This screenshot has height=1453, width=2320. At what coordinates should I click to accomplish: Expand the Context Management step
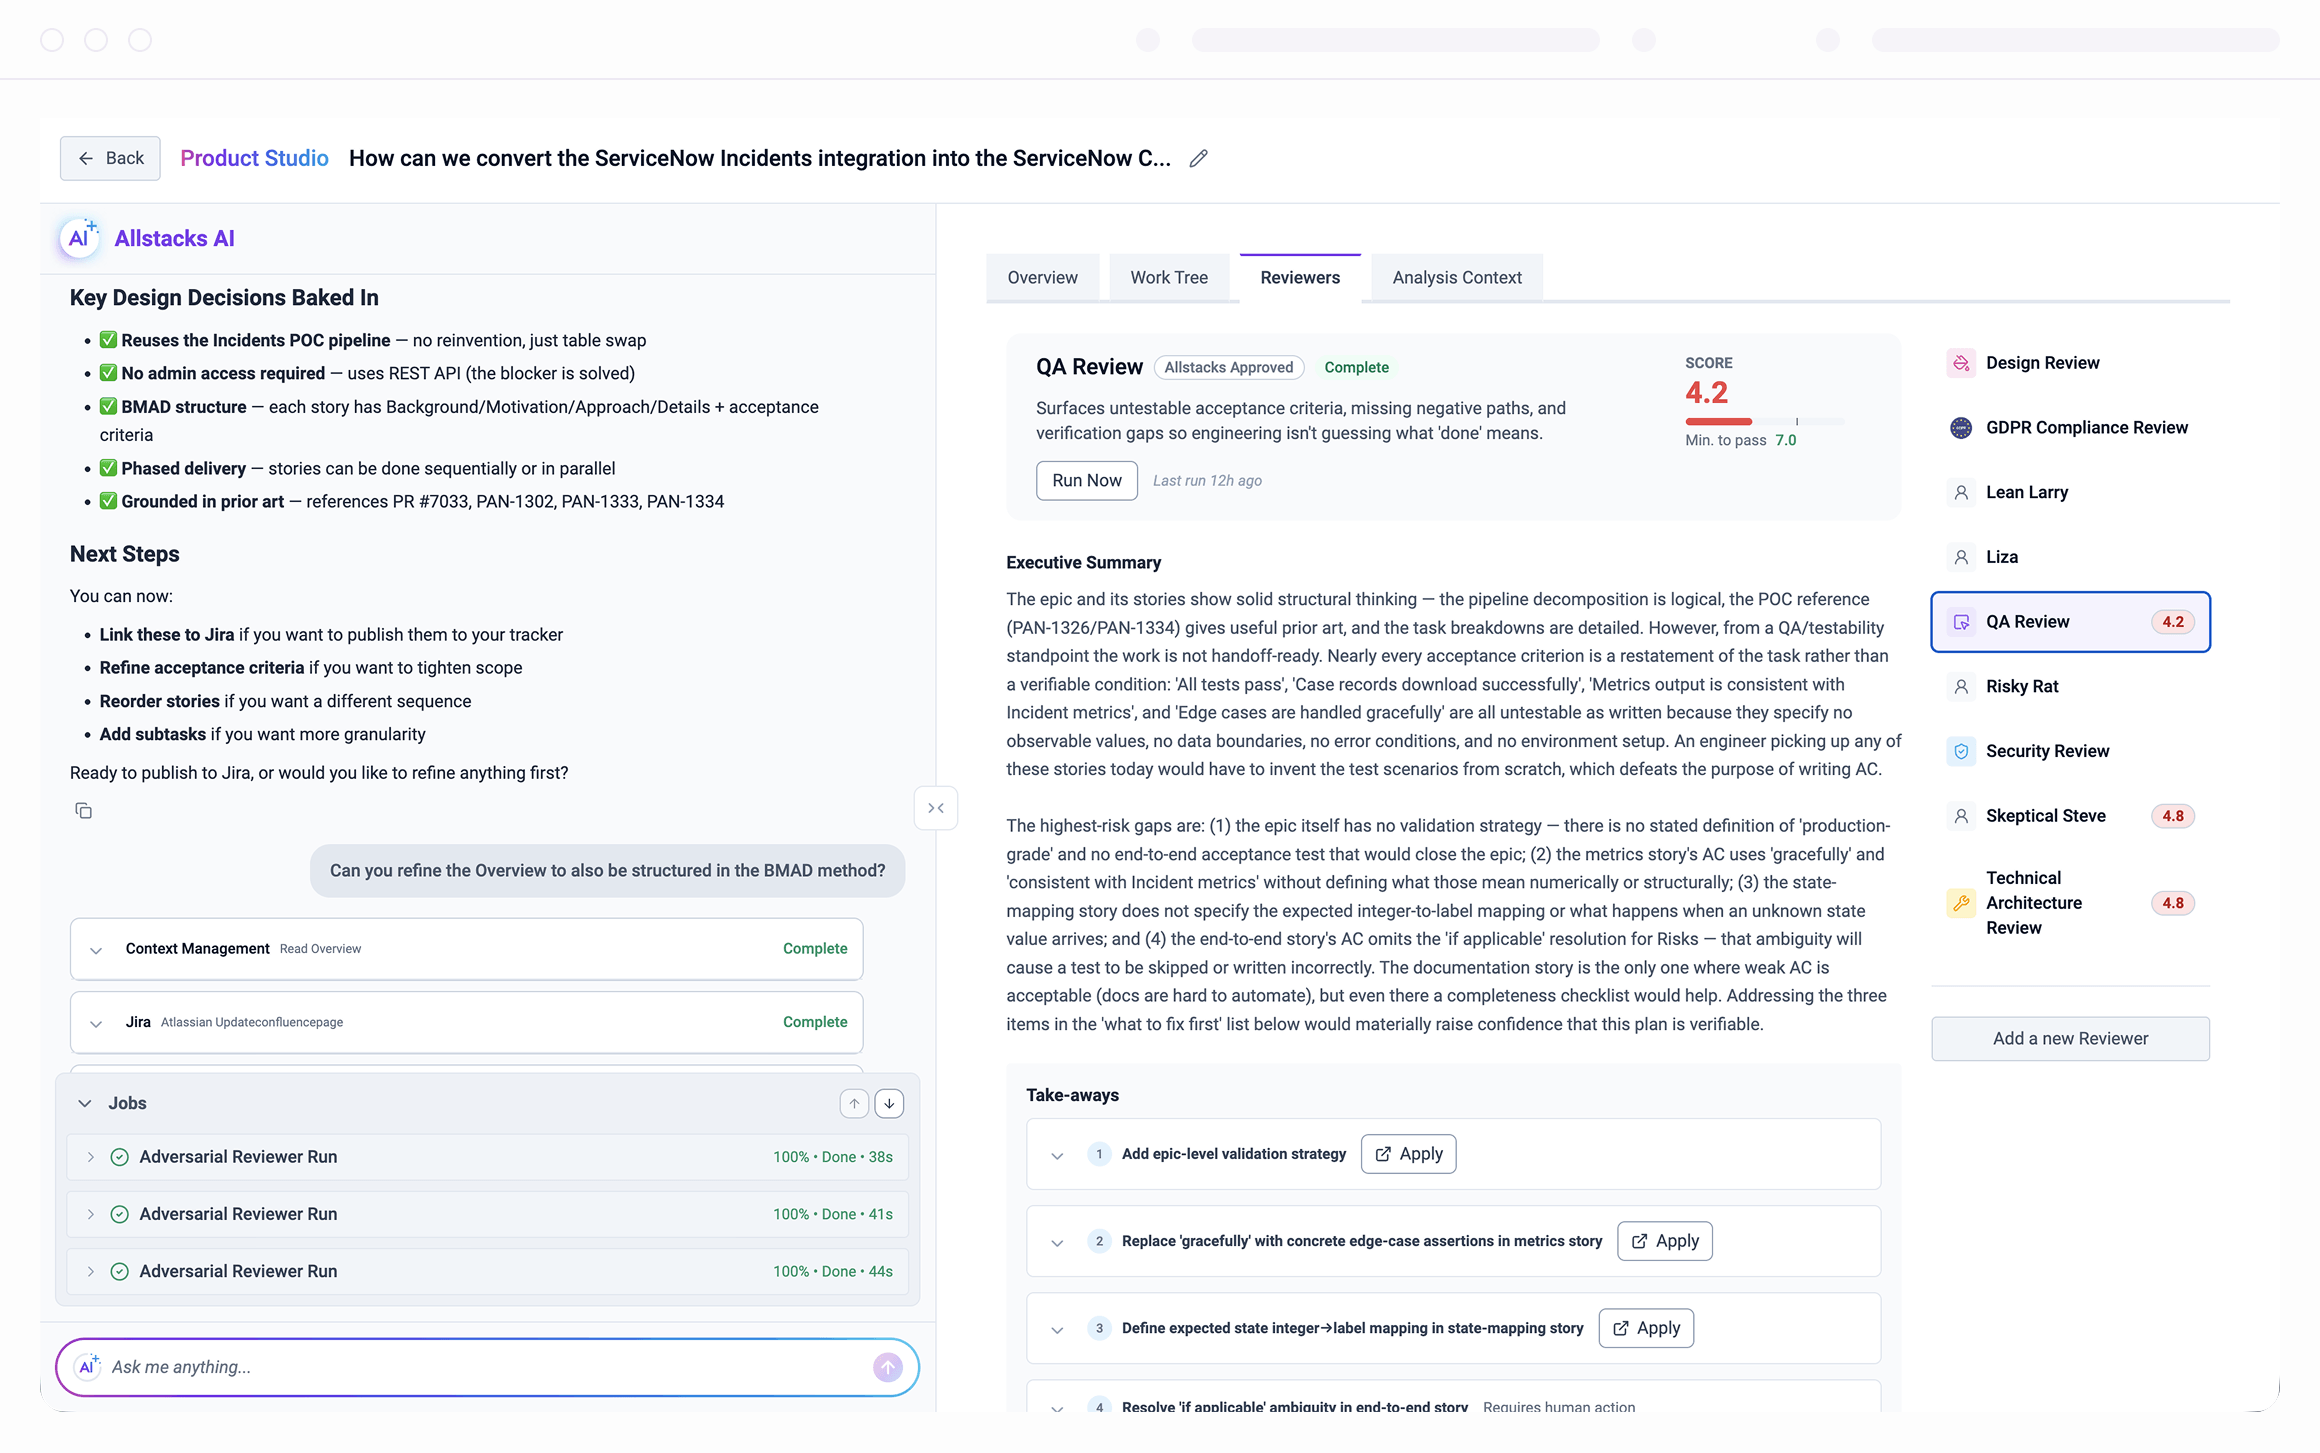96,950
